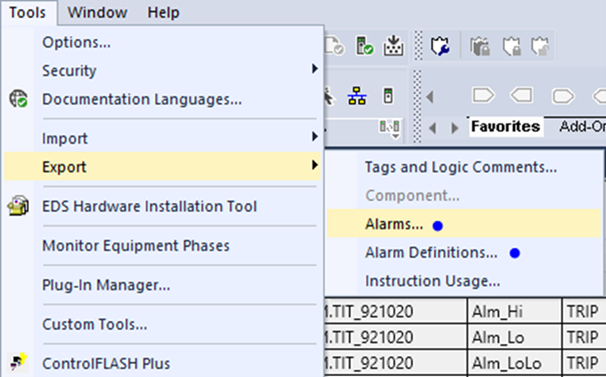606x377 pixels.
Task: Select the Alm_Hi table cell
Action: pyautogui.click(x=514, y=311)
